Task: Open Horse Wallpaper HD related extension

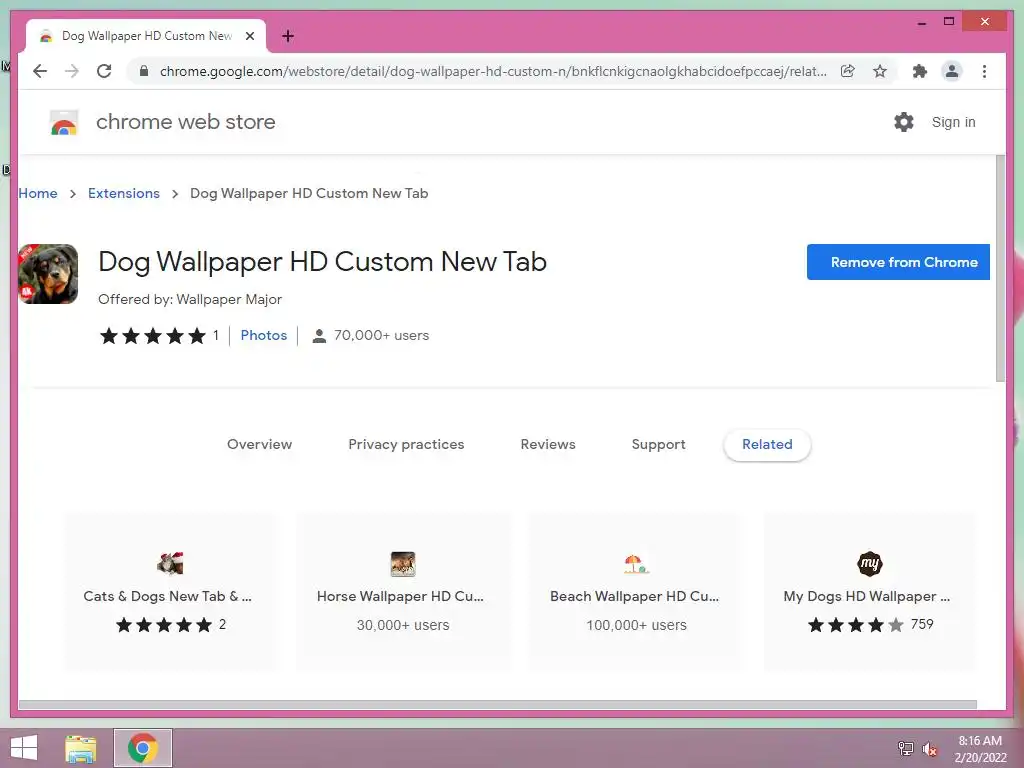Action: (x=403, y=592)
